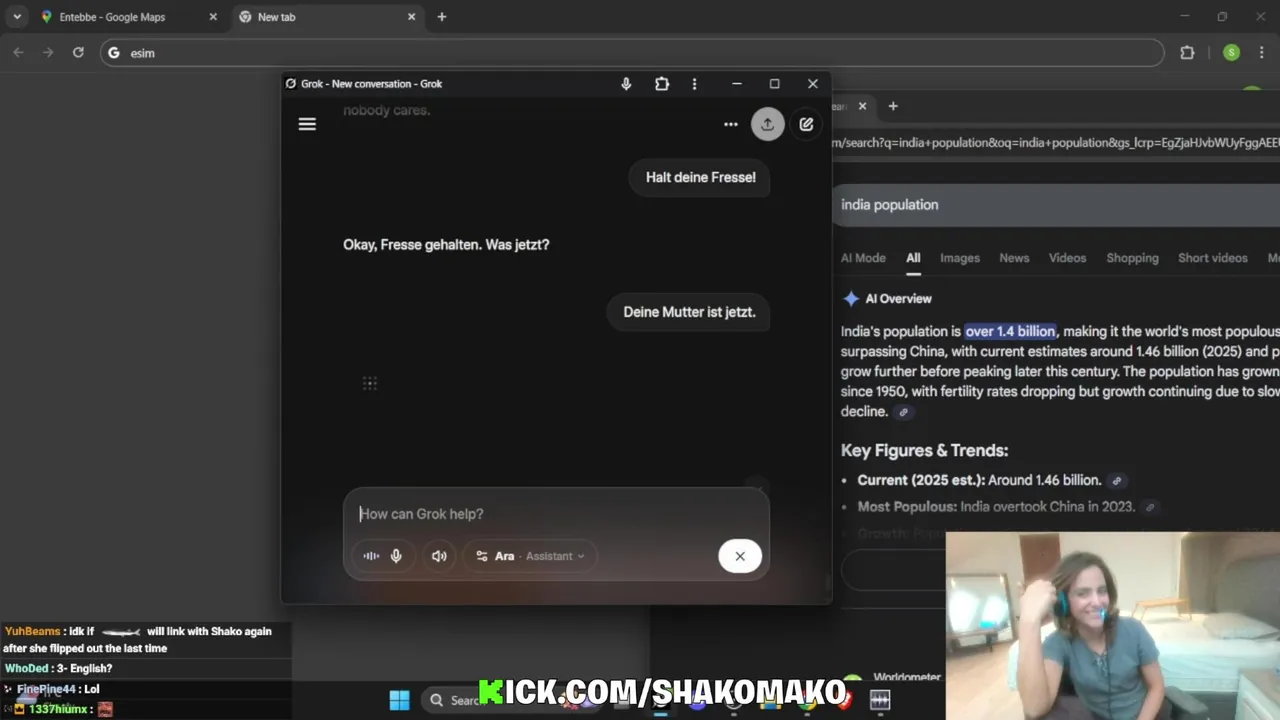Open the tab search dropdown arrow
This screenshot has width=1280, height=720.
tap(17, 17)
